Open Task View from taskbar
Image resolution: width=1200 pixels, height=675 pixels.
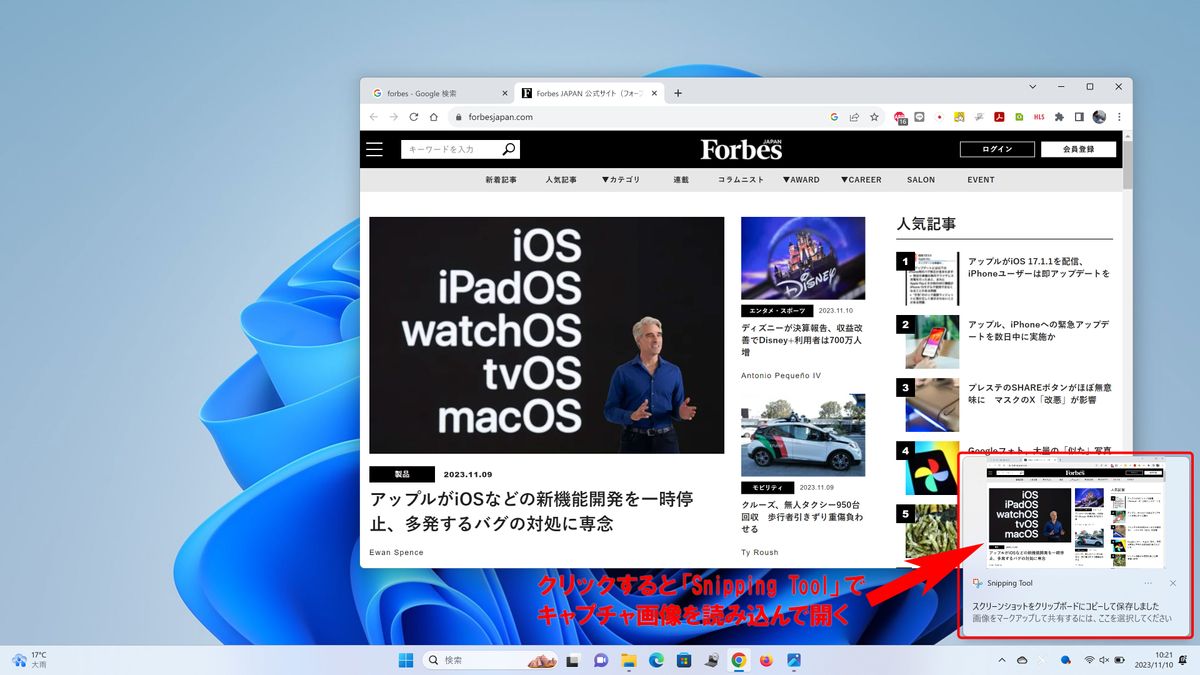click(x=573, y=660)
